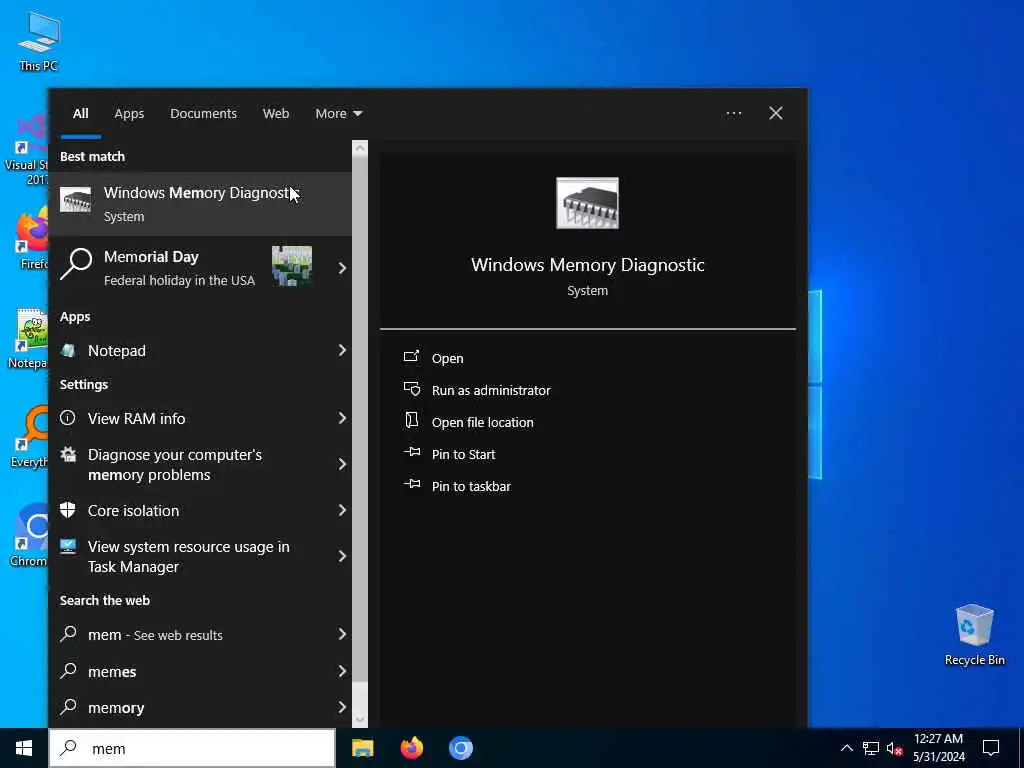This screenshot has width=1024, height=768.
Task: Select the Recycle Bin desktop icon
Action: [974, 635]
